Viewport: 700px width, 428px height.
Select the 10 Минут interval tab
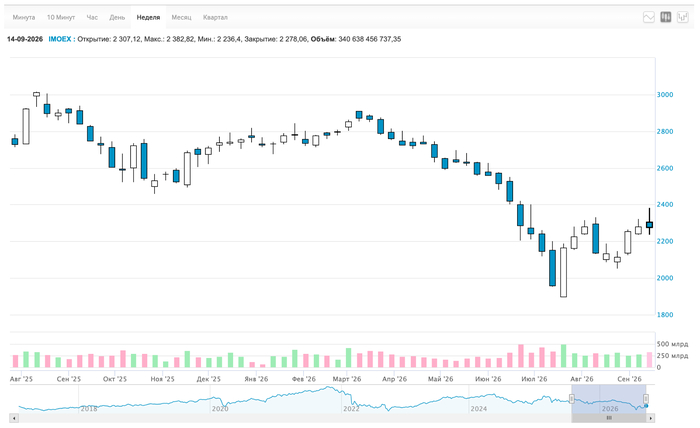[61, 17]
